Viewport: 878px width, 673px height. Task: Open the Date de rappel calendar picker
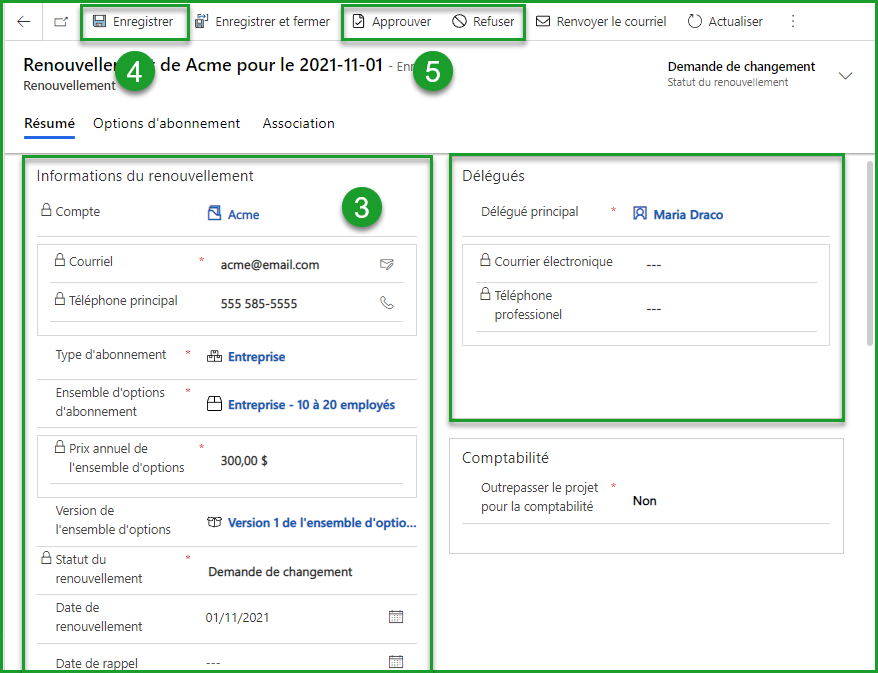click(x=396, y=661)
